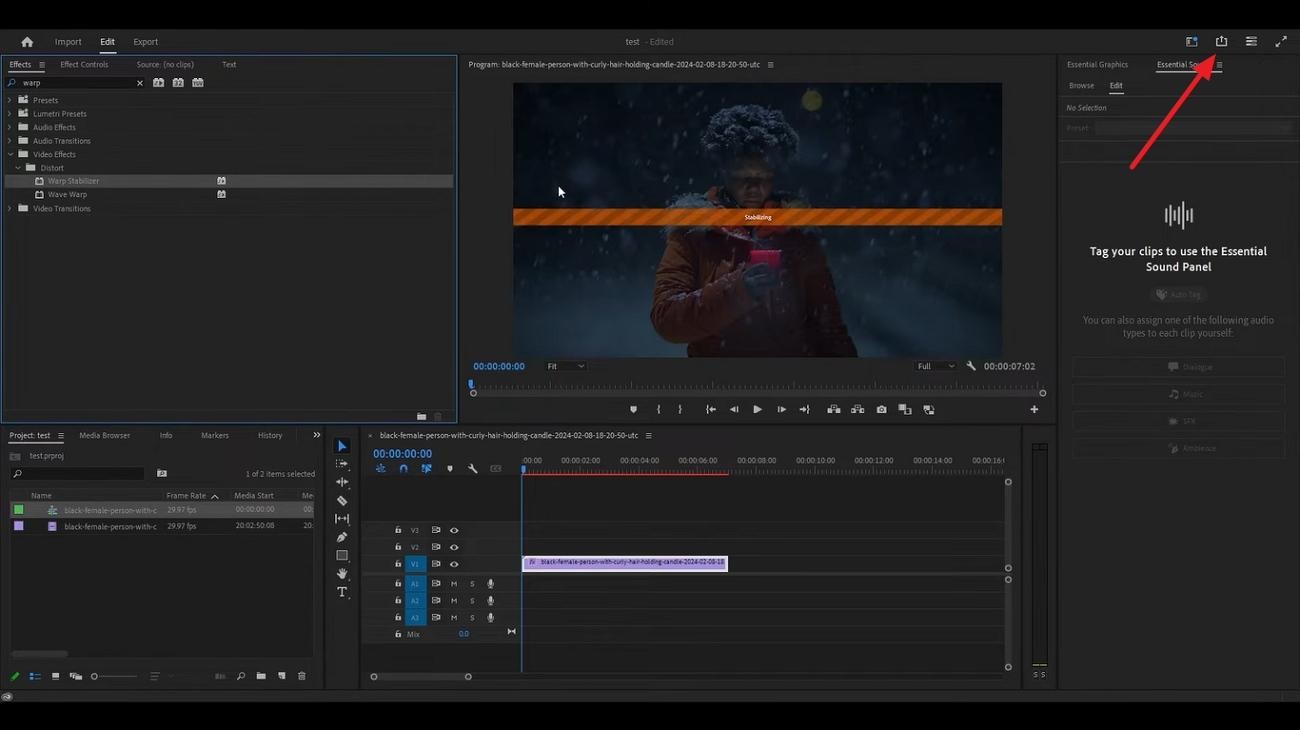Select the Type tool
1300x730 pixels.
[x=342, y=592]
